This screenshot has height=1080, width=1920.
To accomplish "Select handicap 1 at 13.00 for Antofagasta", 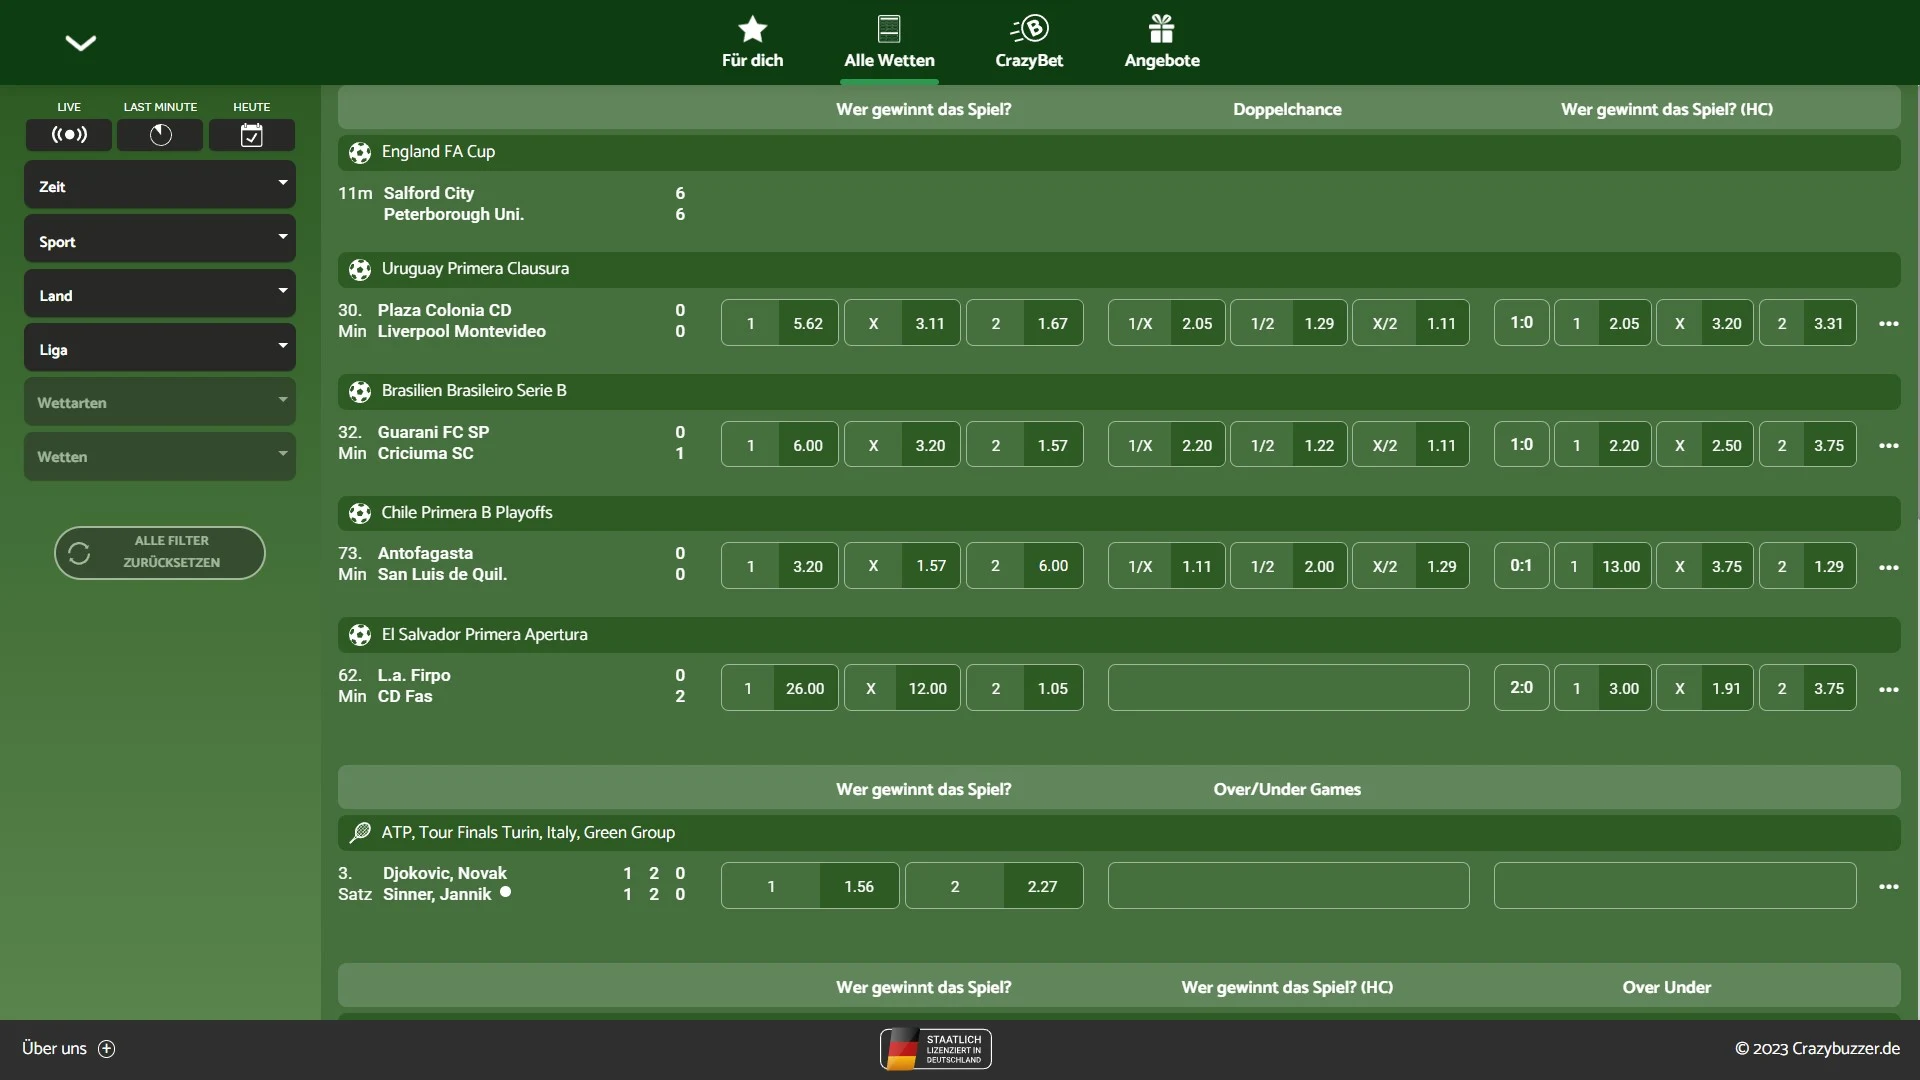I will 1603,566.
